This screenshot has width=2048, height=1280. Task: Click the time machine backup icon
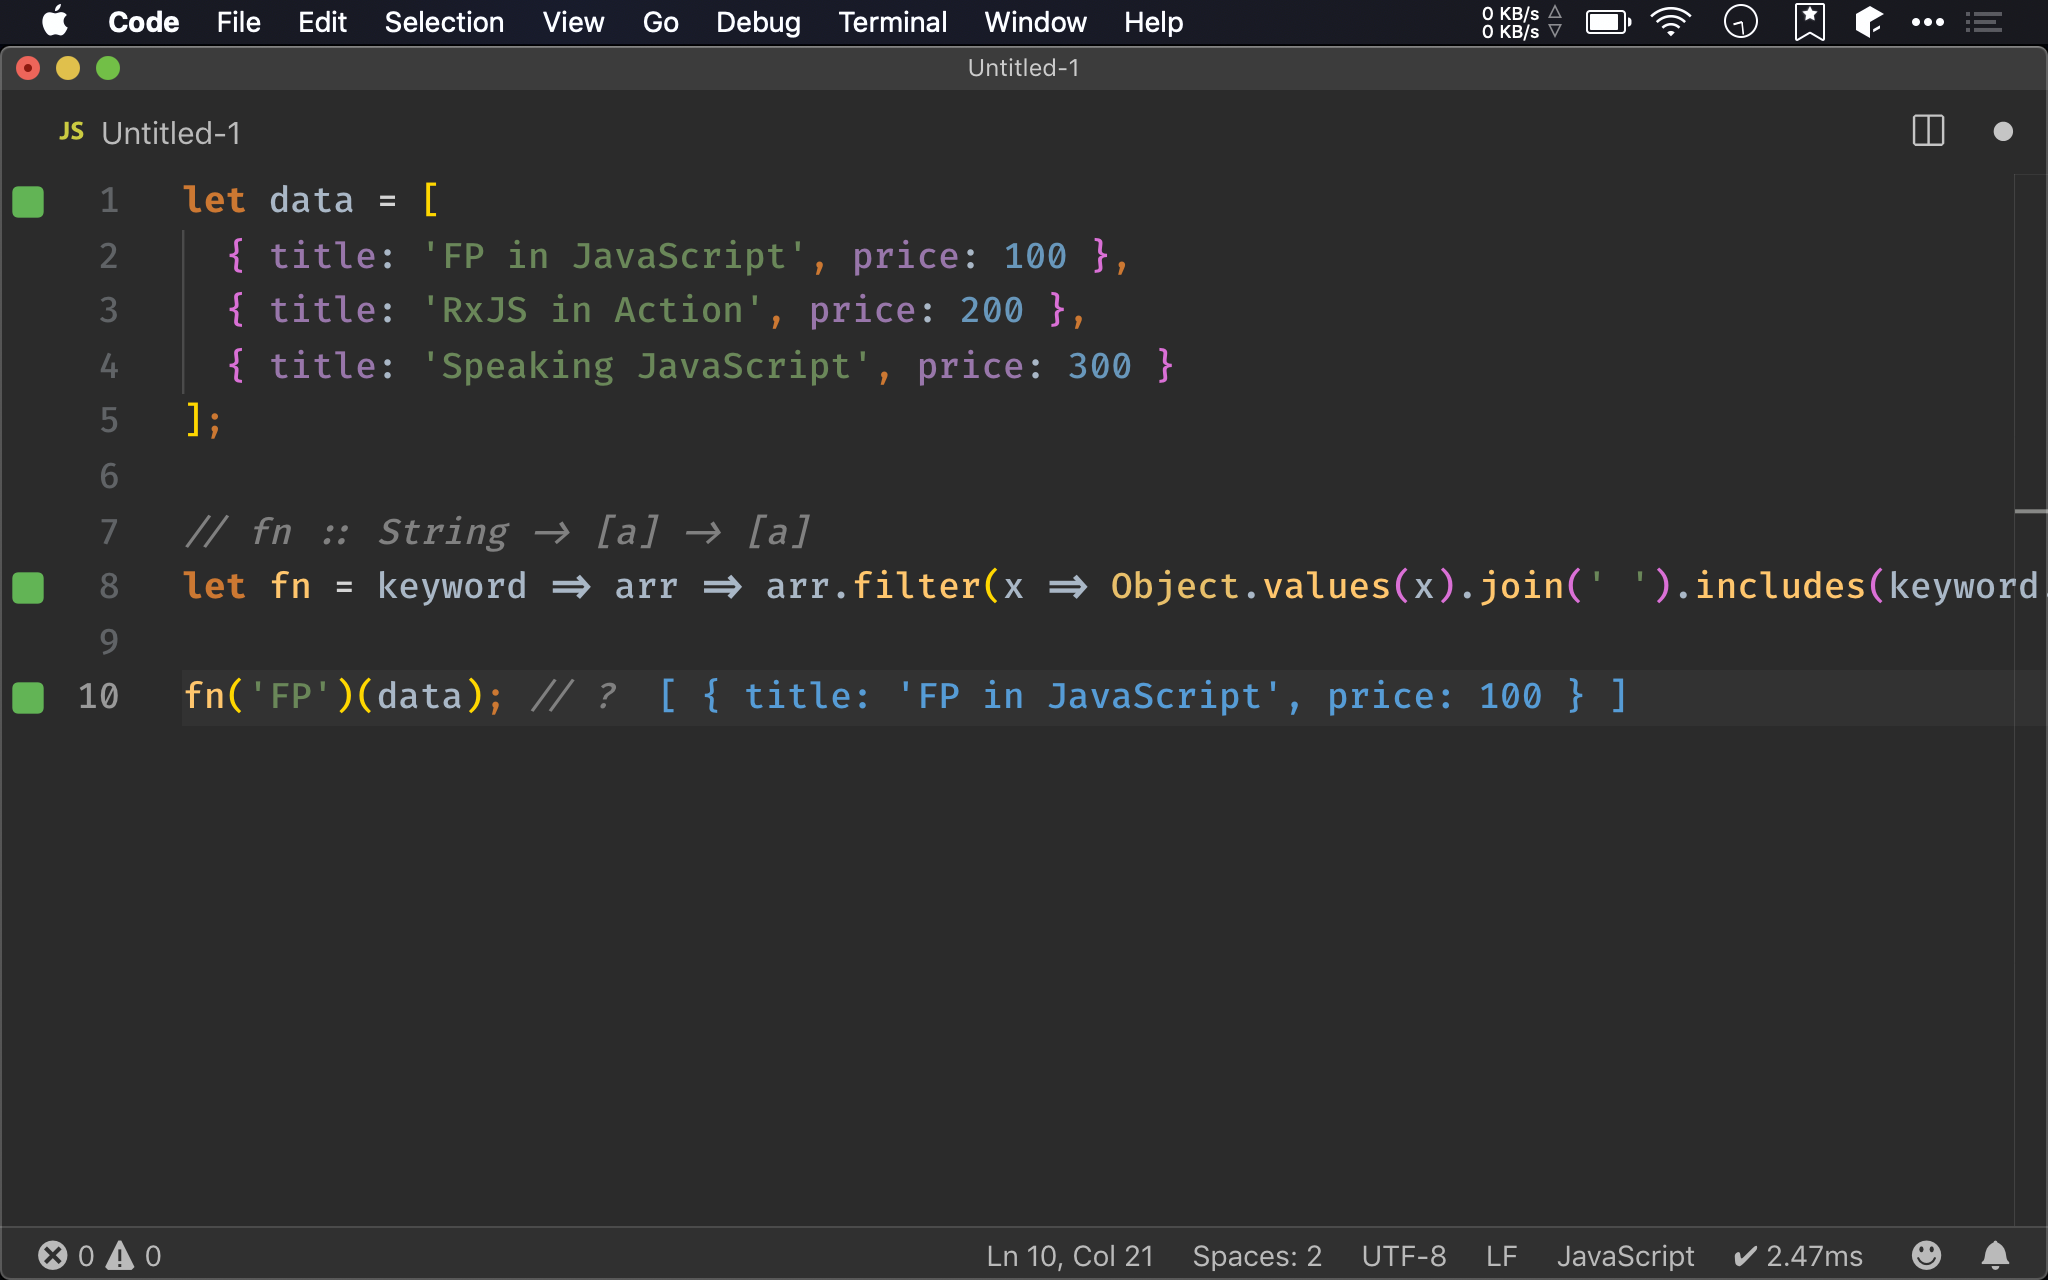point(1740,22)
